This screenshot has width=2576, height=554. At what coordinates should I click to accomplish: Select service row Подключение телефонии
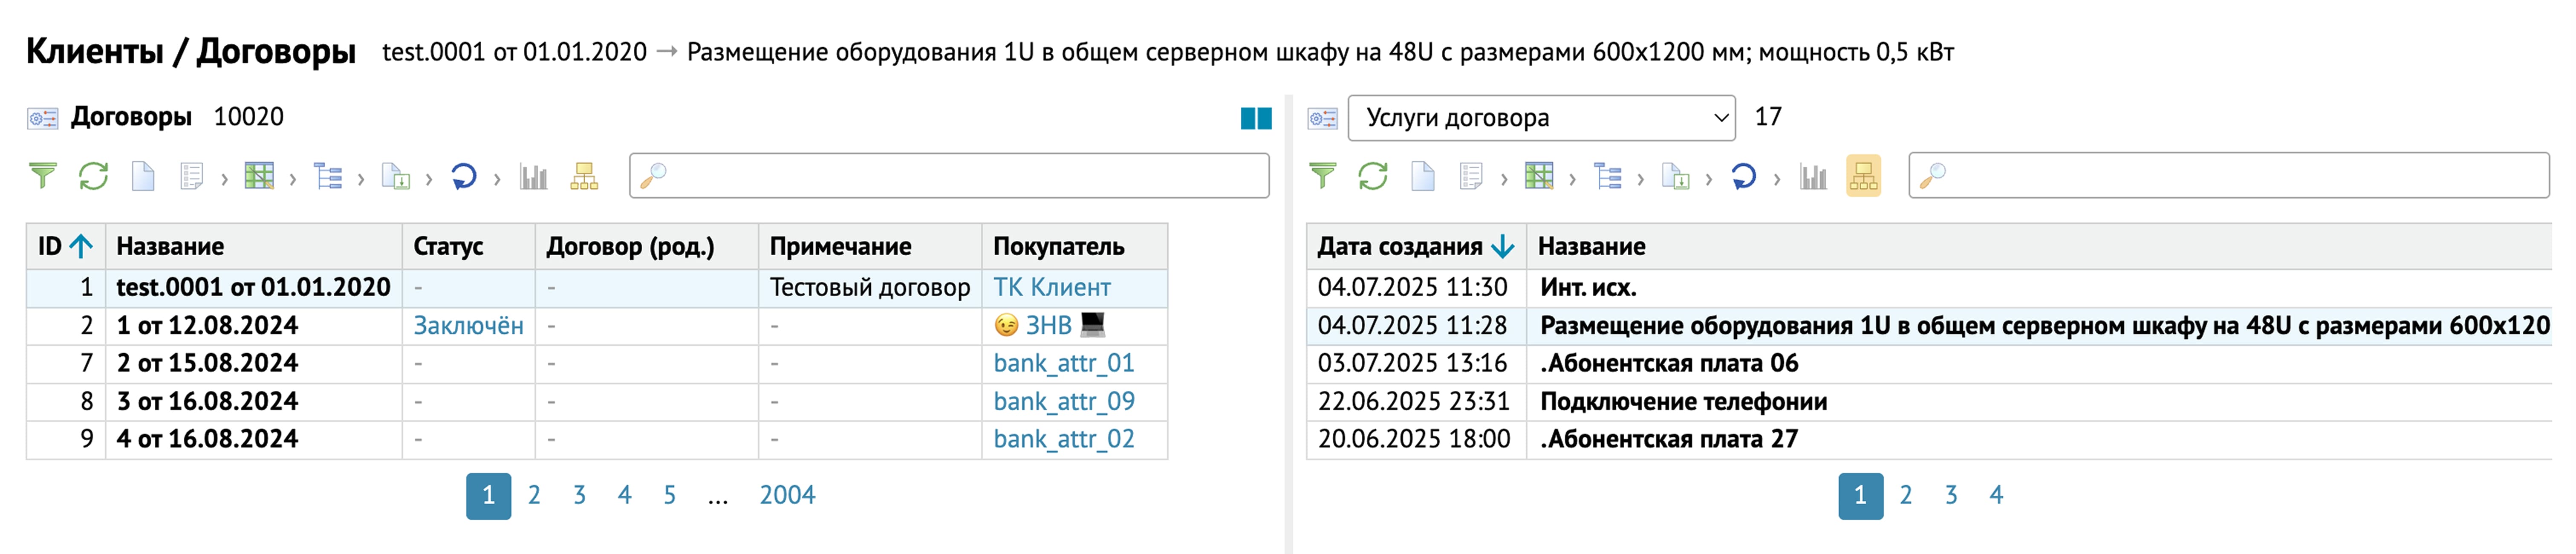1929,402
